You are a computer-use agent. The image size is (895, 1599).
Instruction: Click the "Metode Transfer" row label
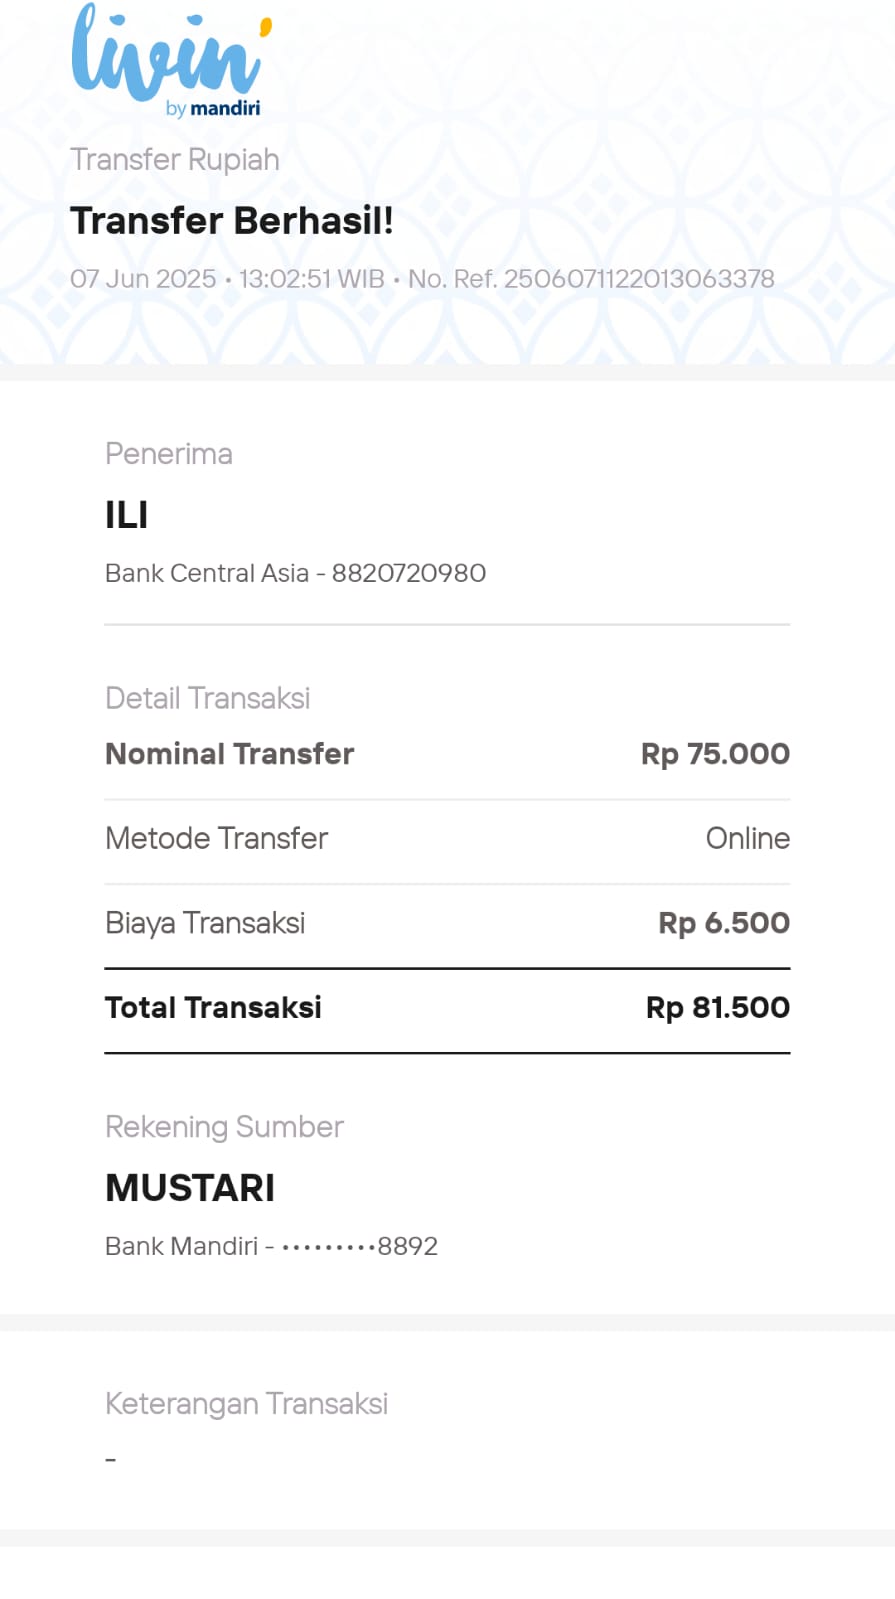(217, 838)
